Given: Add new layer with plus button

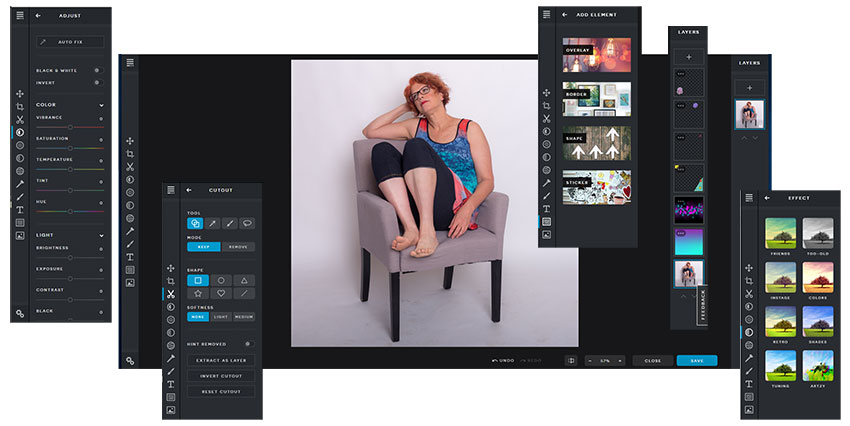Looking at the screenshot, I should pyautogui.click(x=750, y=88).
